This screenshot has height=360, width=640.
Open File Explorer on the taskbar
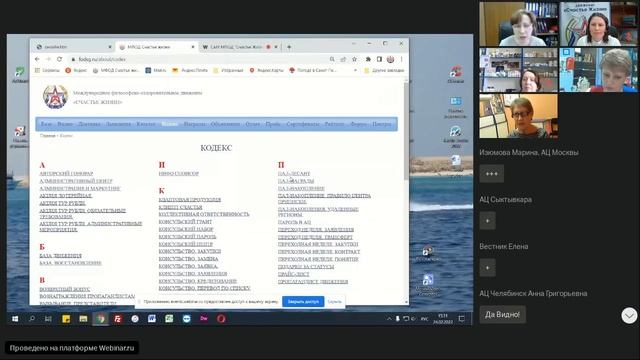[x=83, y=319]
